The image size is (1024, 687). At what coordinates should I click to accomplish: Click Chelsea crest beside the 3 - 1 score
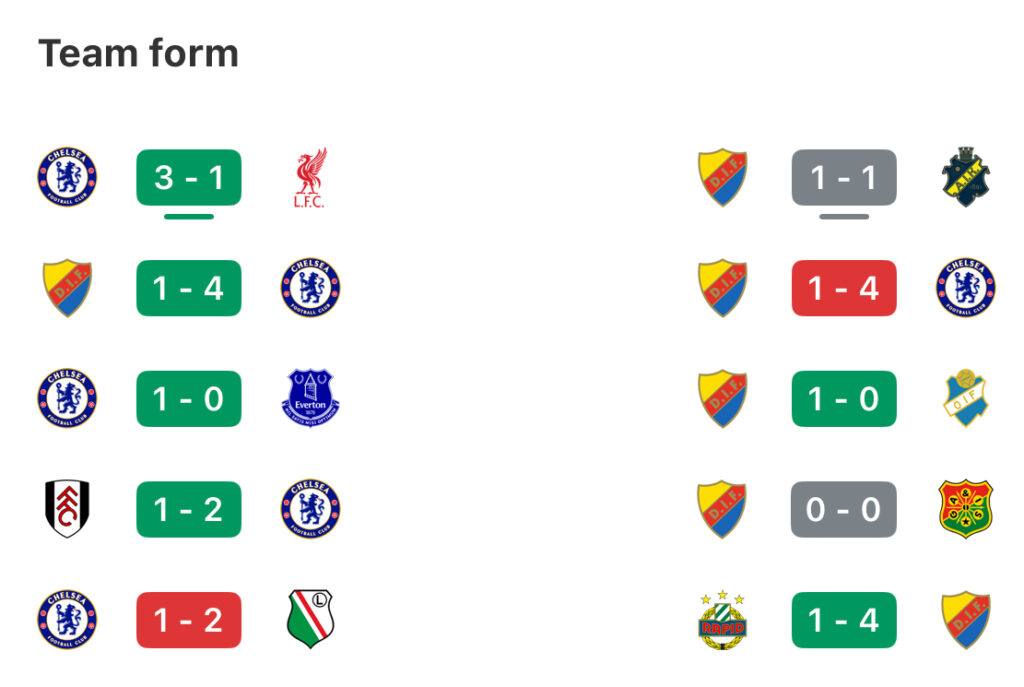point(67,177)
